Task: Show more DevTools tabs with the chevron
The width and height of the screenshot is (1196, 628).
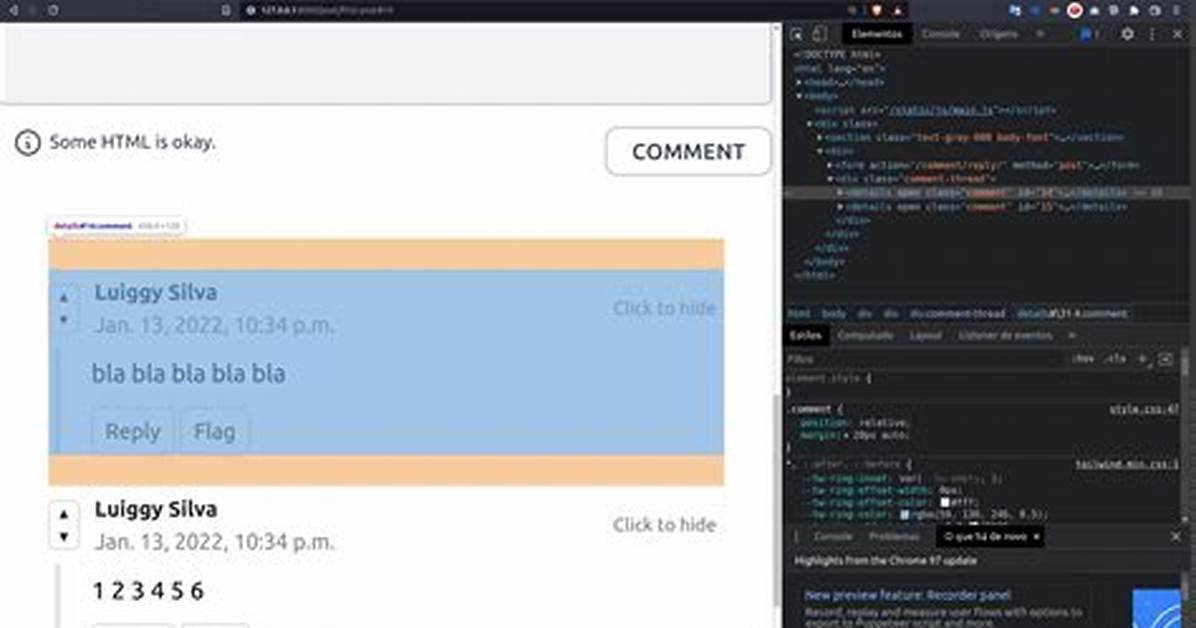Action: [x=1040, y=34]
